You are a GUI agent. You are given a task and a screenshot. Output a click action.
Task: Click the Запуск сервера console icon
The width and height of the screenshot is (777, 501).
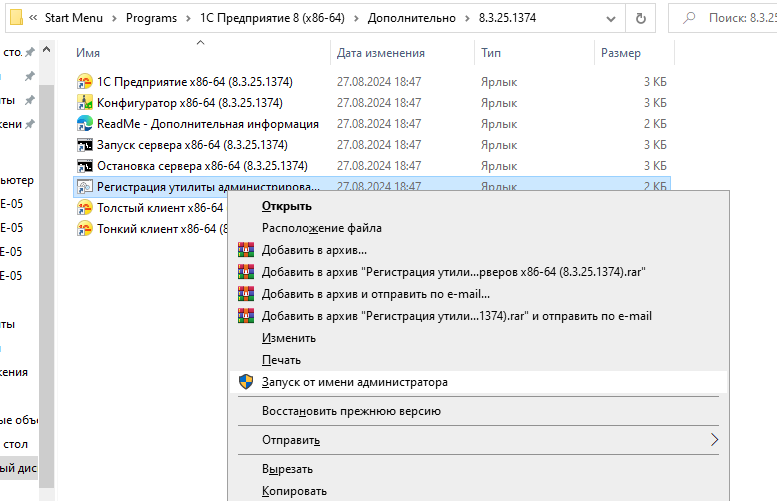(x=85, y=145)
